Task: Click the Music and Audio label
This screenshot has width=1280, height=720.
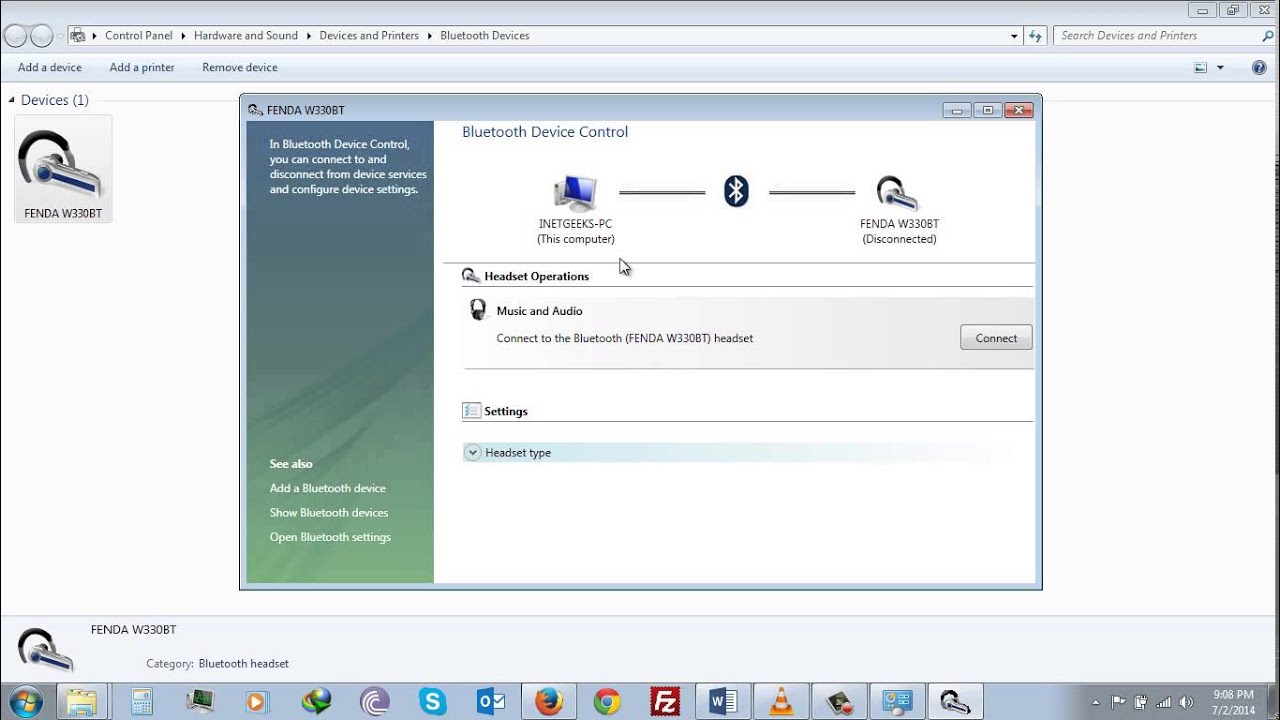Action: 539,311
